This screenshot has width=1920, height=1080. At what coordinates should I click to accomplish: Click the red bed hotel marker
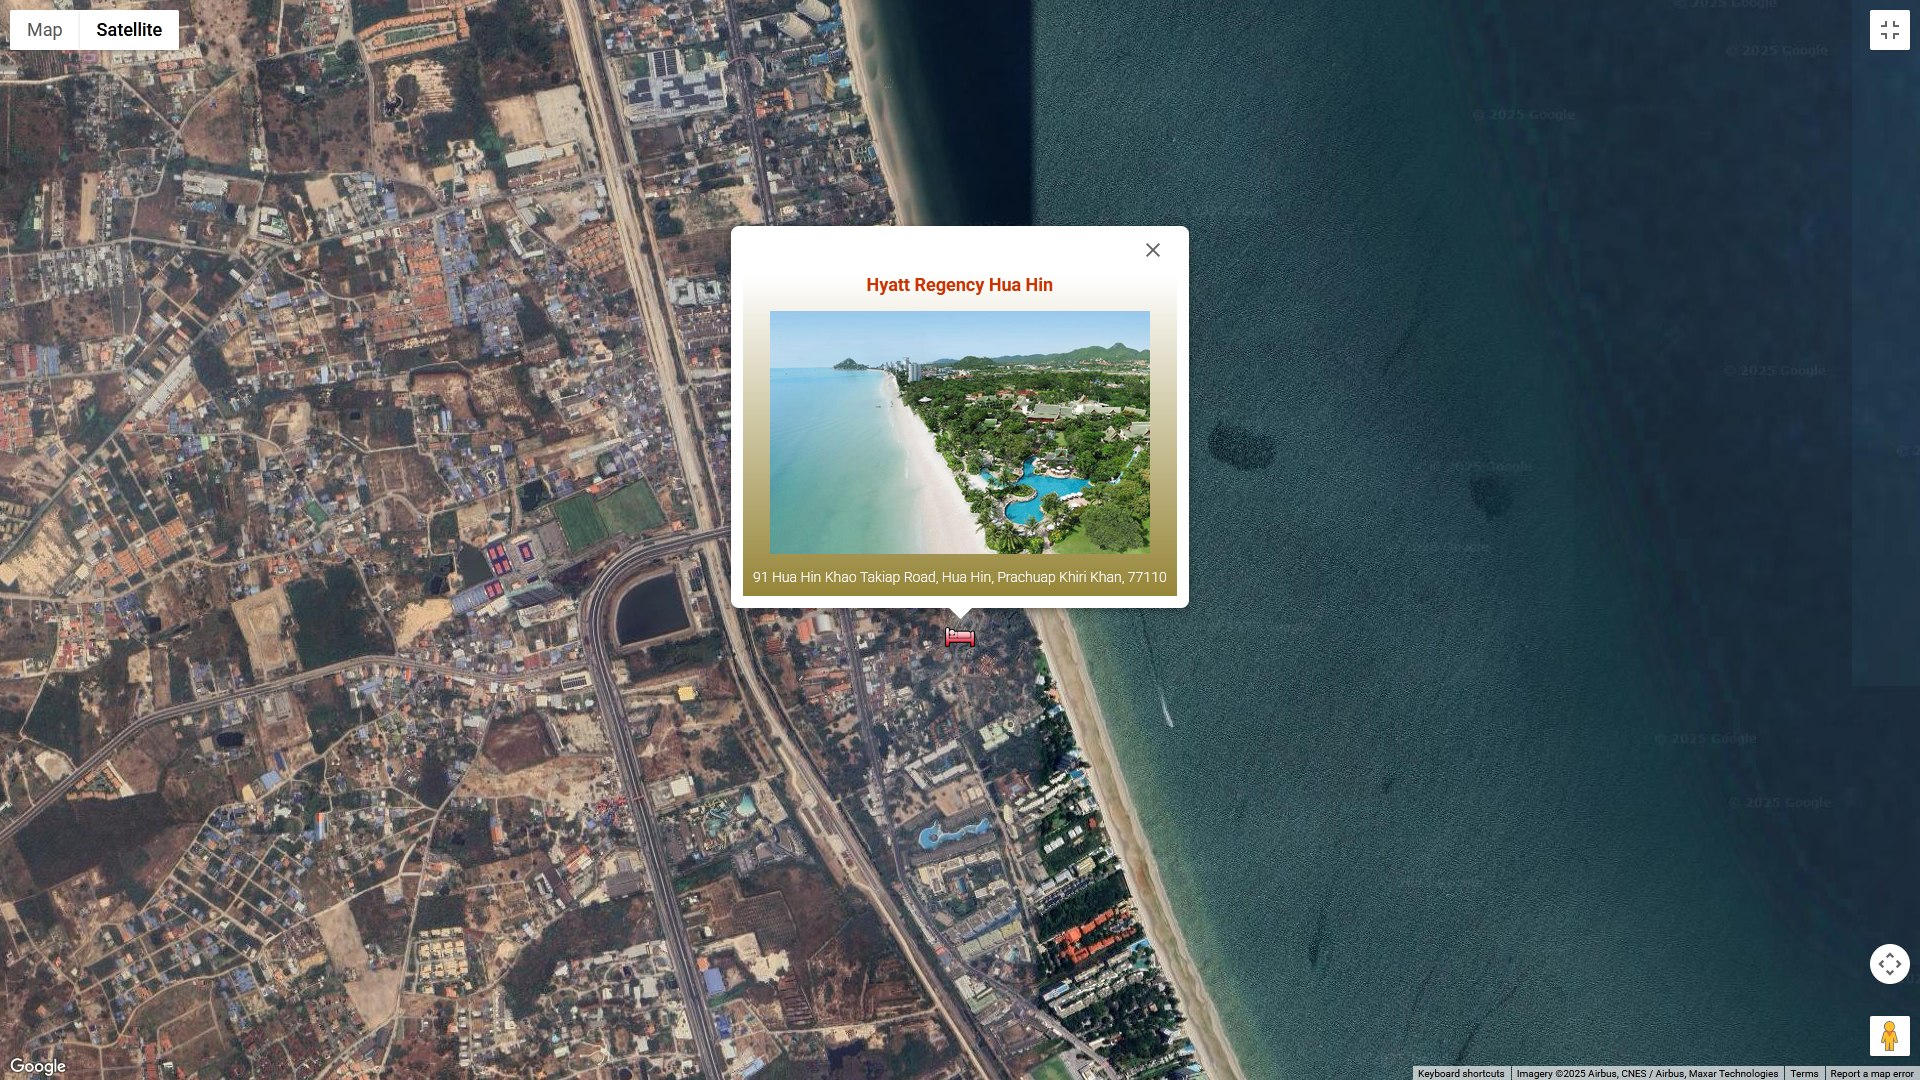point(960,637)
